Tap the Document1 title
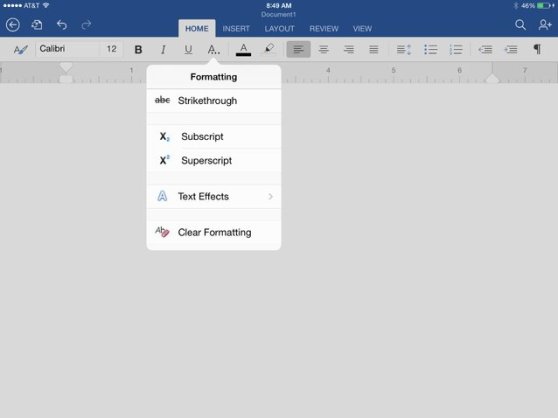 279,15
